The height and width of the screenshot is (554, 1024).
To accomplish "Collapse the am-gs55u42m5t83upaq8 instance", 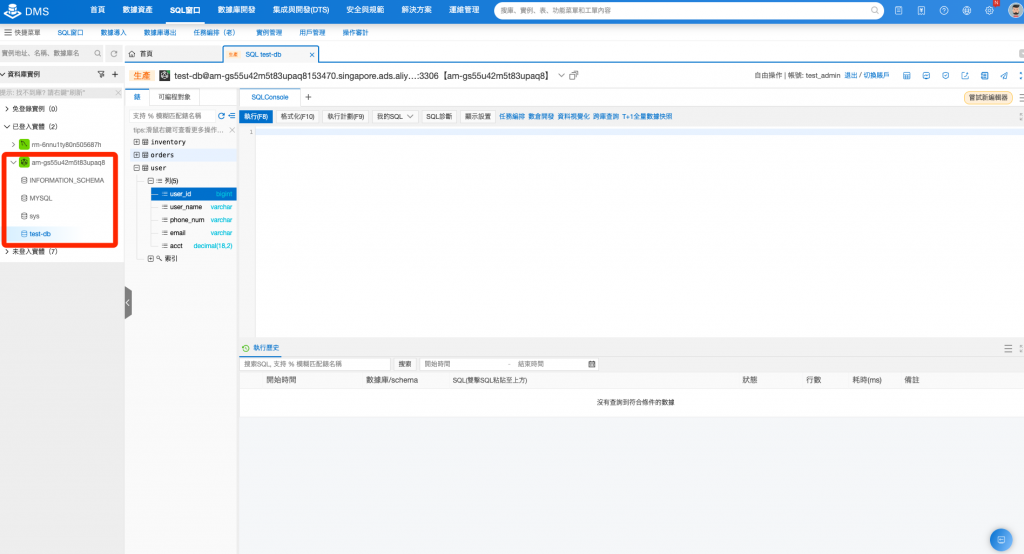I will coord(13,162).
